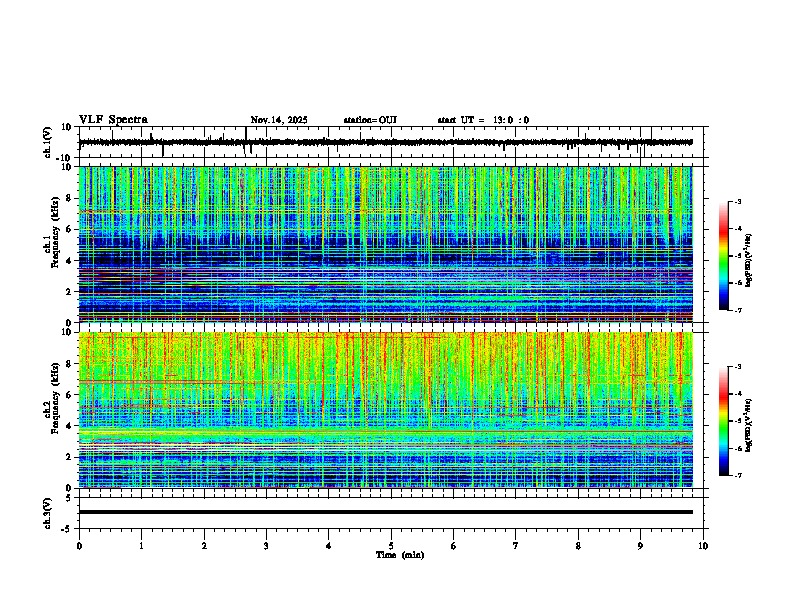
Task: Click the time-axis tick label "9"
Action: [x=640, y=546]
